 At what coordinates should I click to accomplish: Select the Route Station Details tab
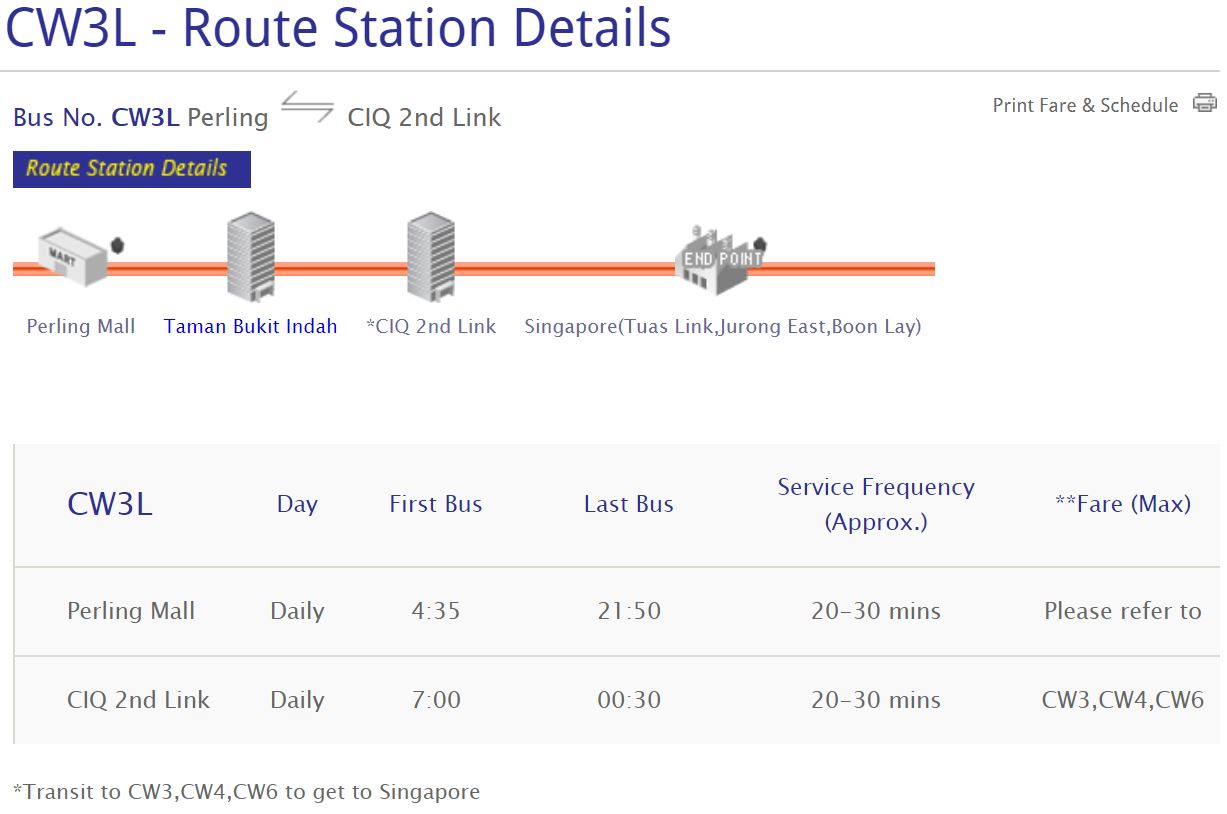131,169
